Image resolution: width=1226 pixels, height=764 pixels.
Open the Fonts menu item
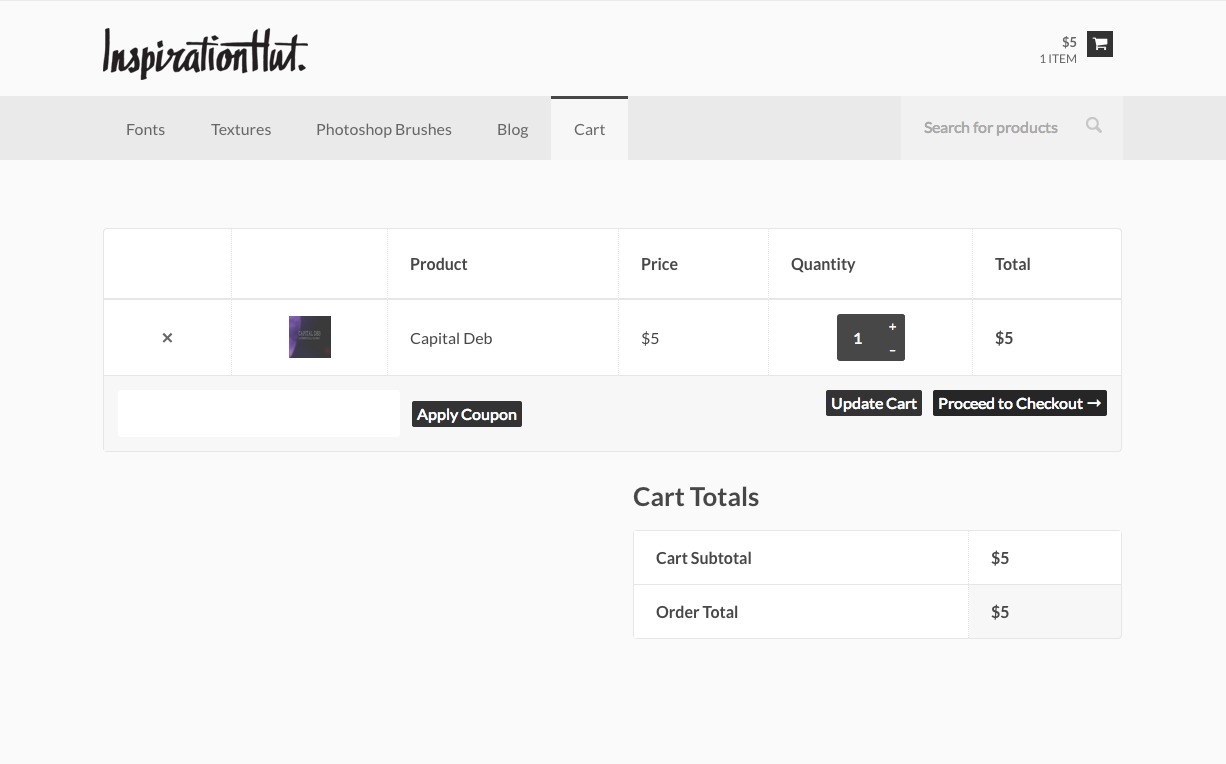(x=145, y=129)
